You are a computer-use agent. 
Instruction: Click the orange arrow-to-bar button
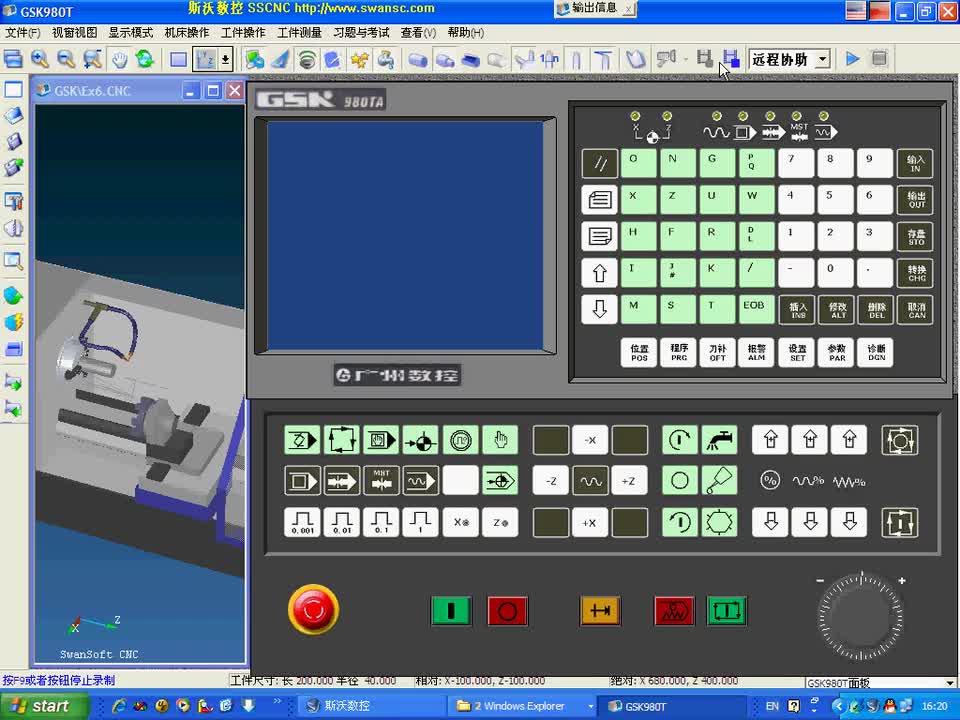click(x=600, y=611)
